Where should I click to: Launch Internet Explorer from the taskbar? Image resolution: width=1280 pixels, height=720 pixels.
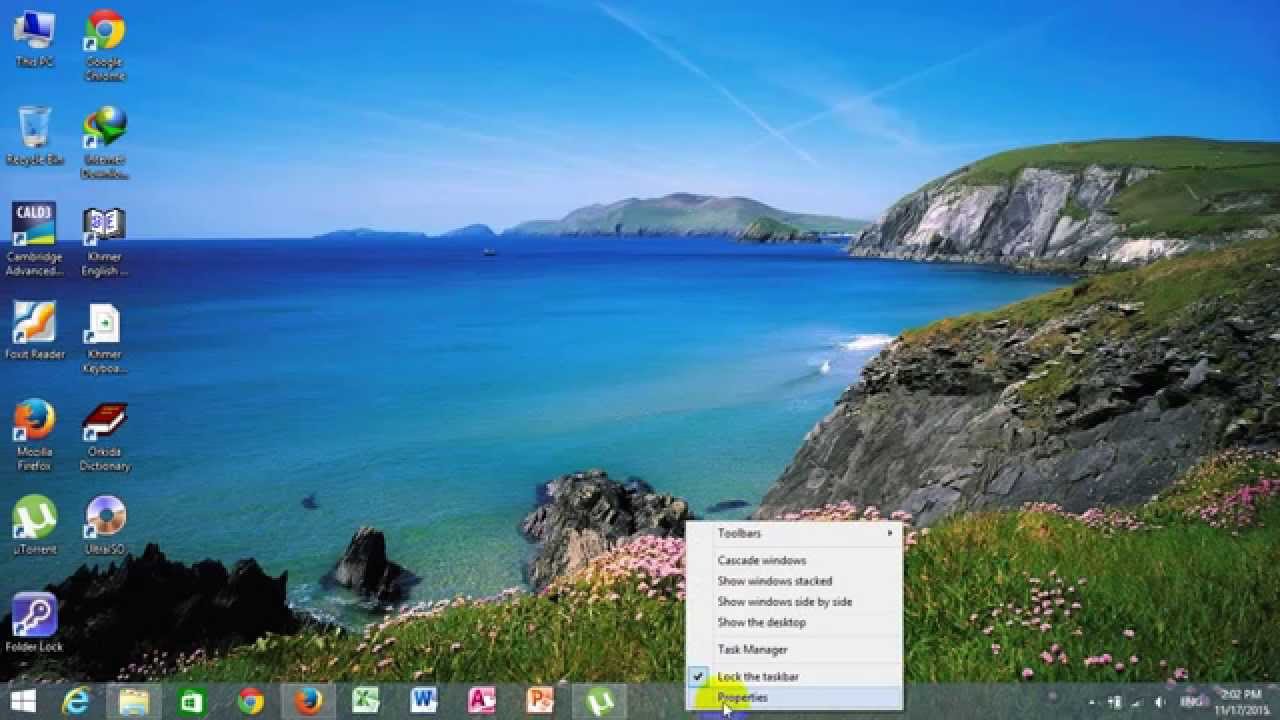point(76,701)
